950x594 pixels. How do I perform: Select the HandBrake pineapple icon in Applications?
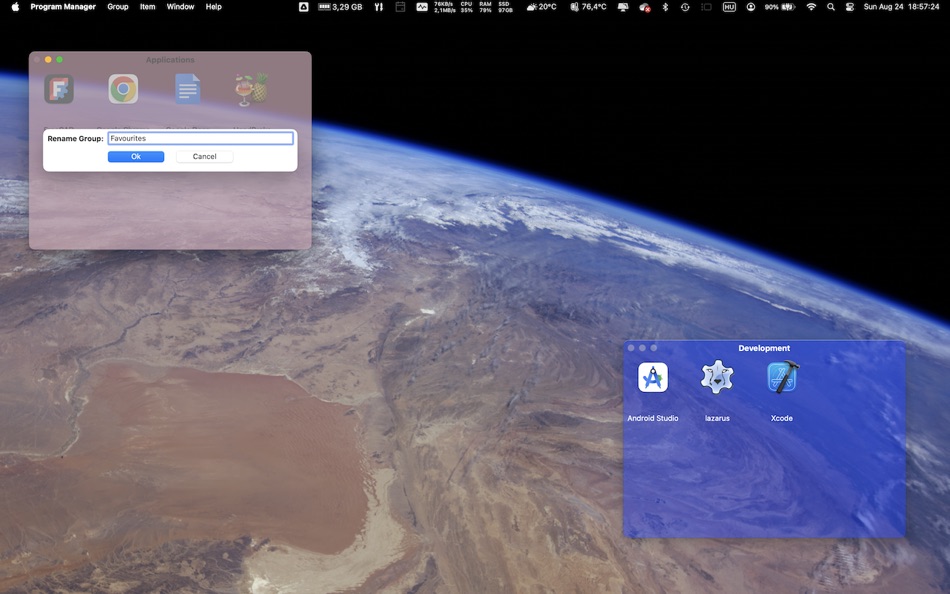252,89
